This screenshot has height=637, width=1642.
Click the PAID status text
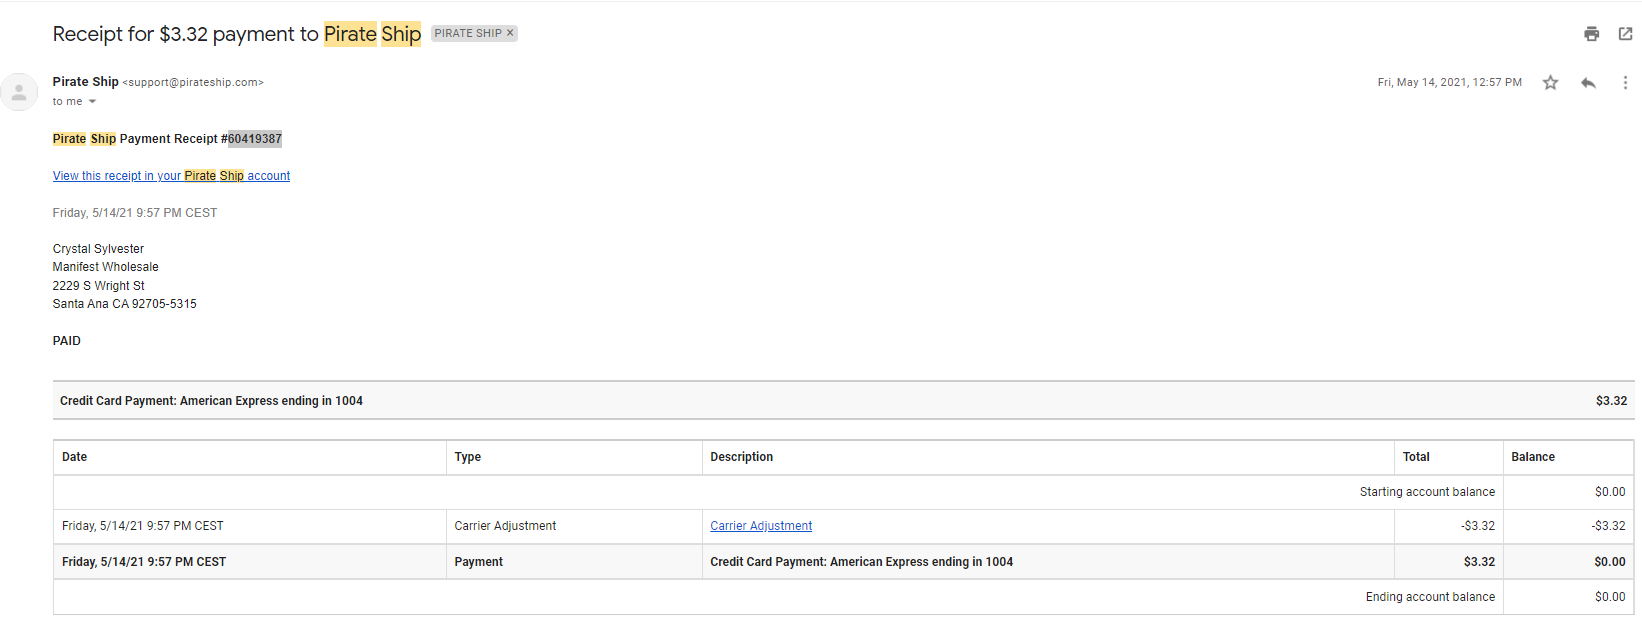[67, 341]
